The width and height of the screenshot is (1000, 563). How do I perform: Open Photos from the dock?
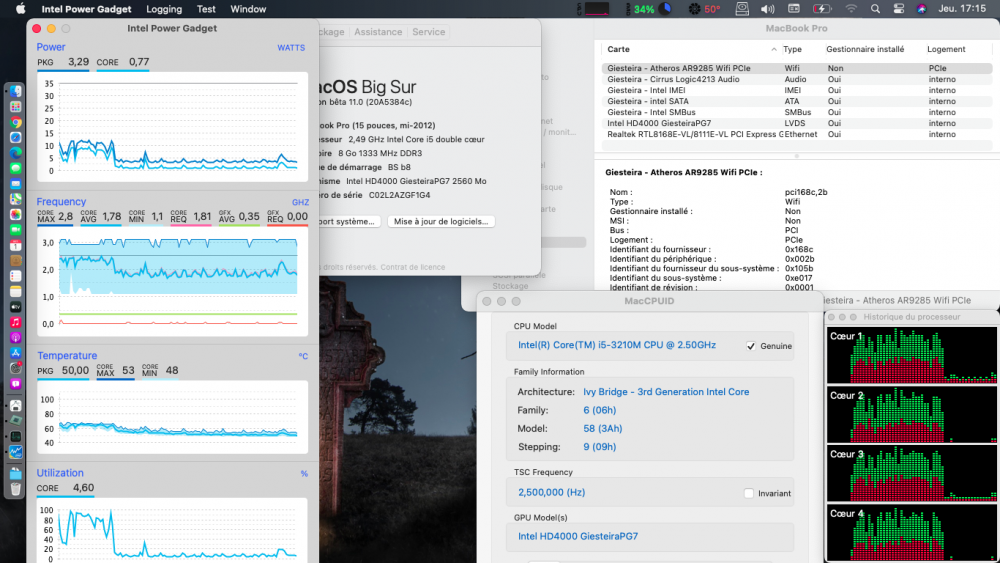click(x=16, y=214)
